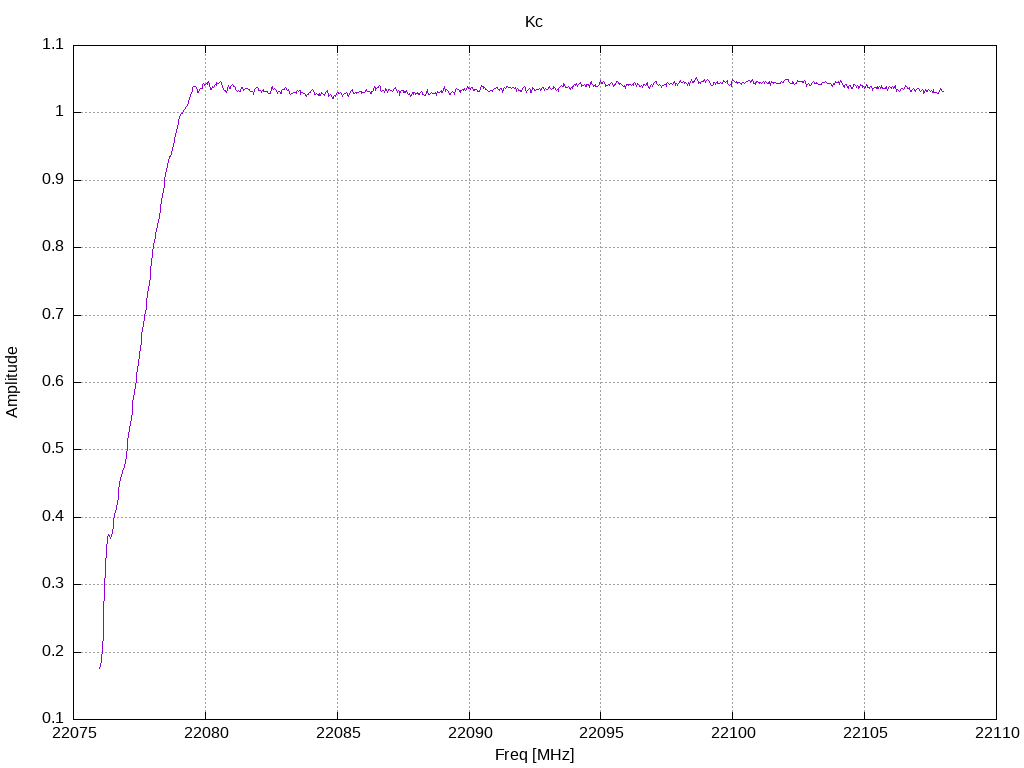Image resolution: width=1024 pixels, height=768 pixels.
Task: Click the x-axis tick label 22075
Action: (x=74, y=733)
